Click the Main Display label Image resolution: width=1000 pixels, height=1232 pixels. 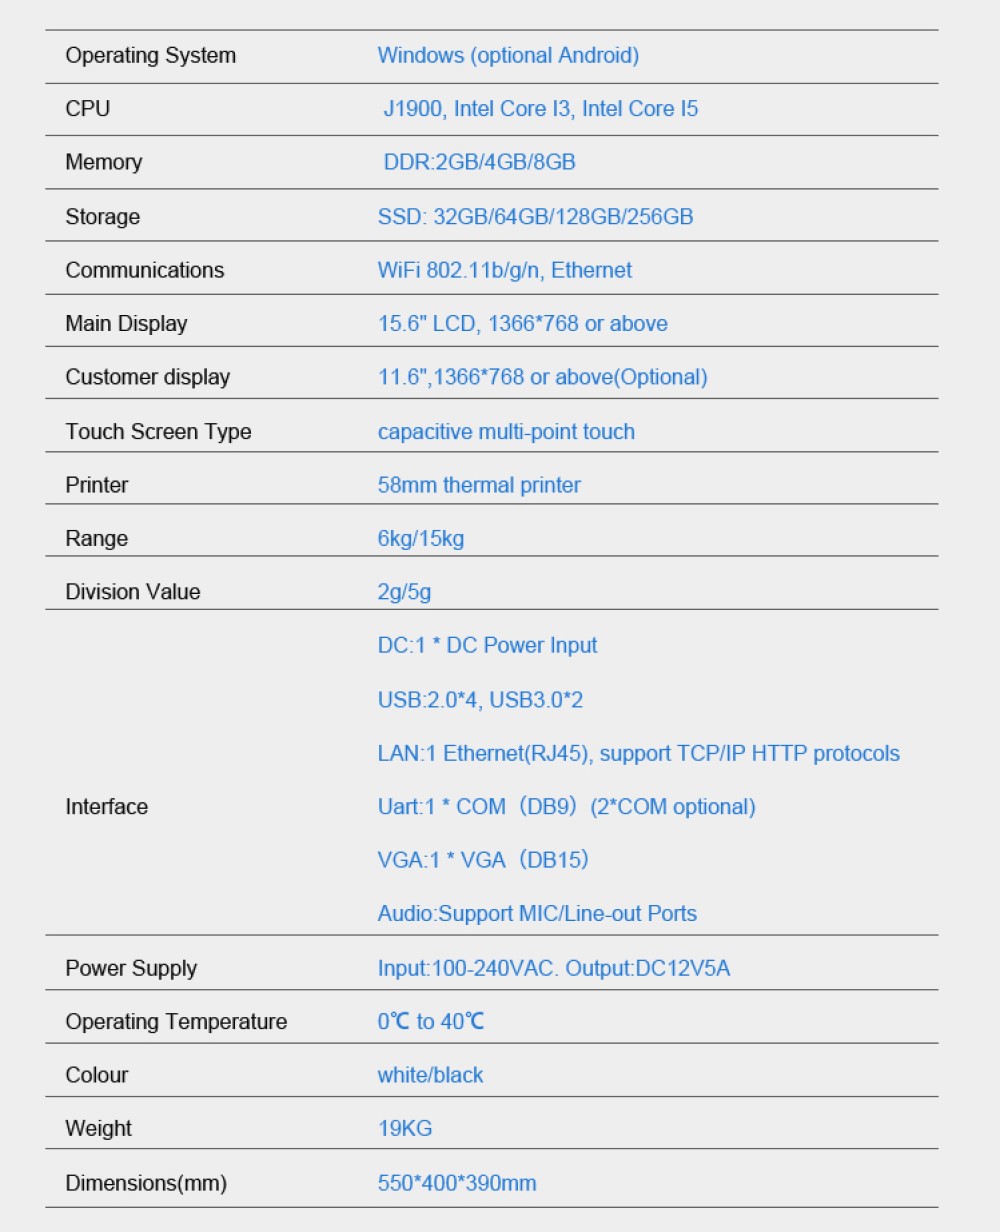126,324
